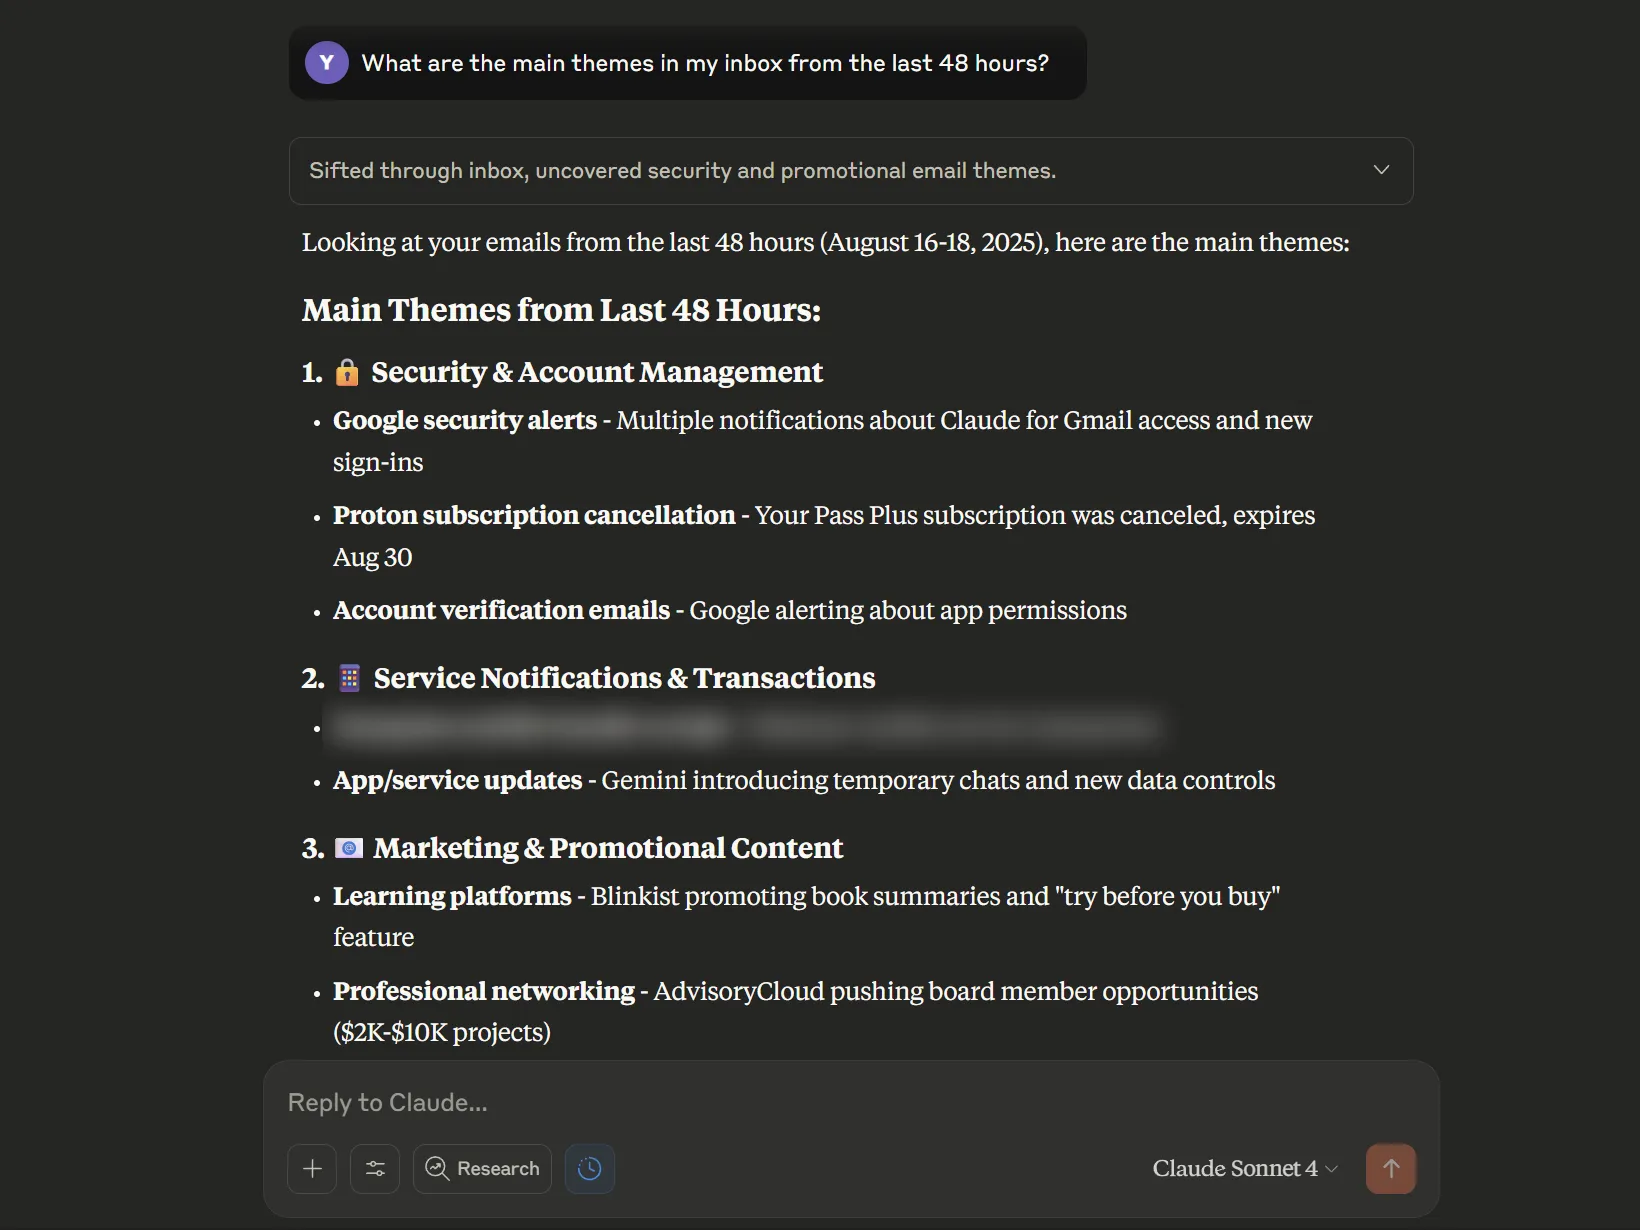
Task: Click the magnifier icon inside the Research button
Action: pyautogui.click(x=437, y=1168)
